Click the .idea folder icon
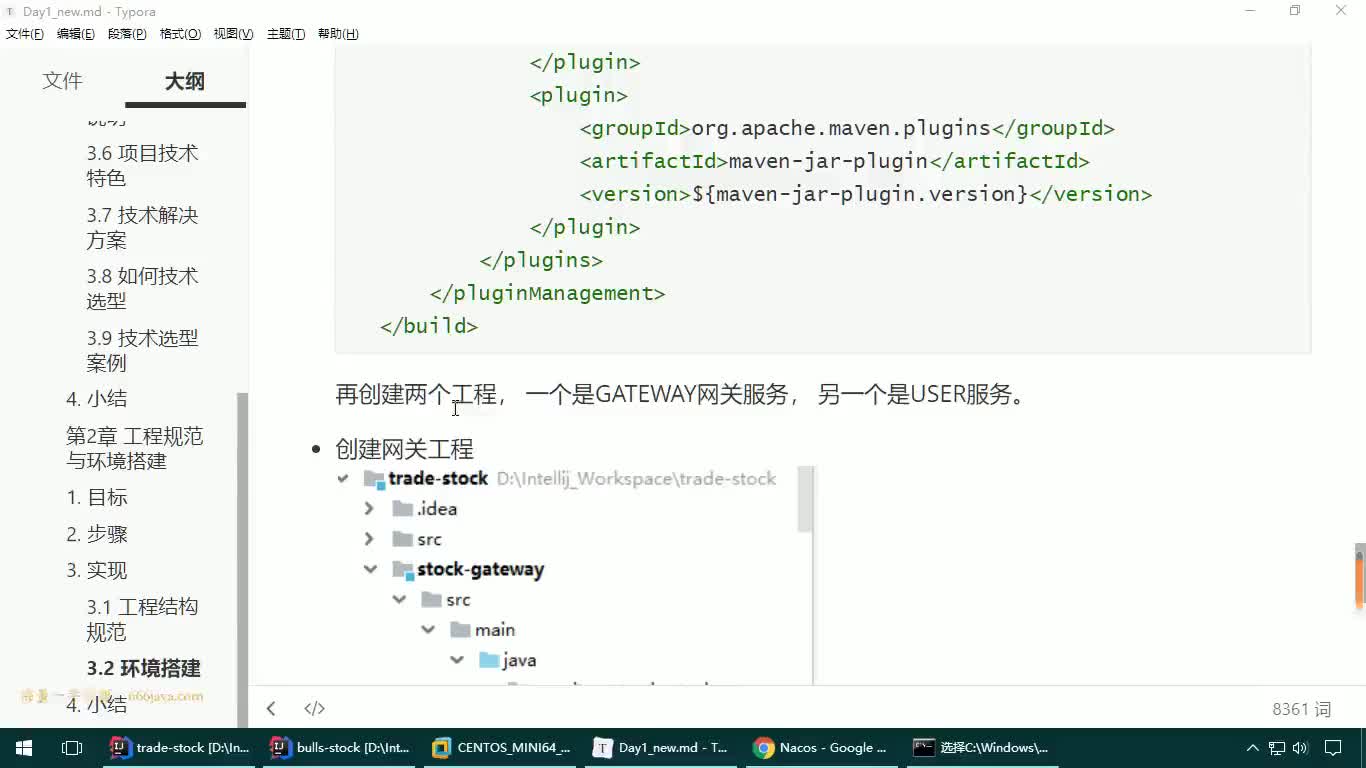Image resolution: width=1366 pixels, height=768 pixels. click(403, 509)
